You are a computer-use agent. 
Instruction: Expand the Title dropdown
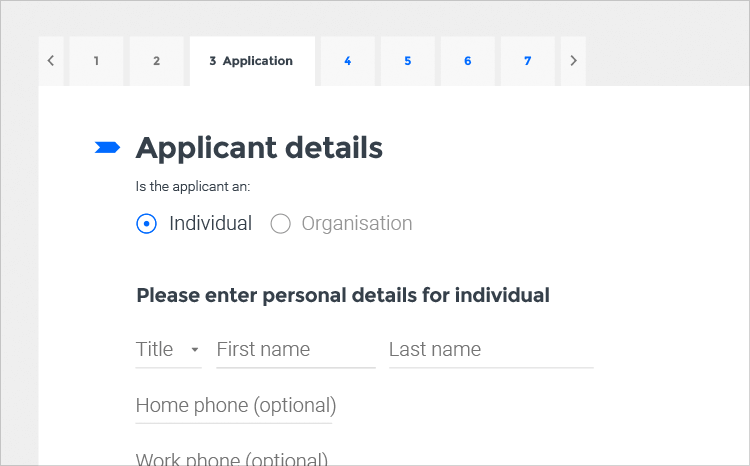(x=168, y=350)
